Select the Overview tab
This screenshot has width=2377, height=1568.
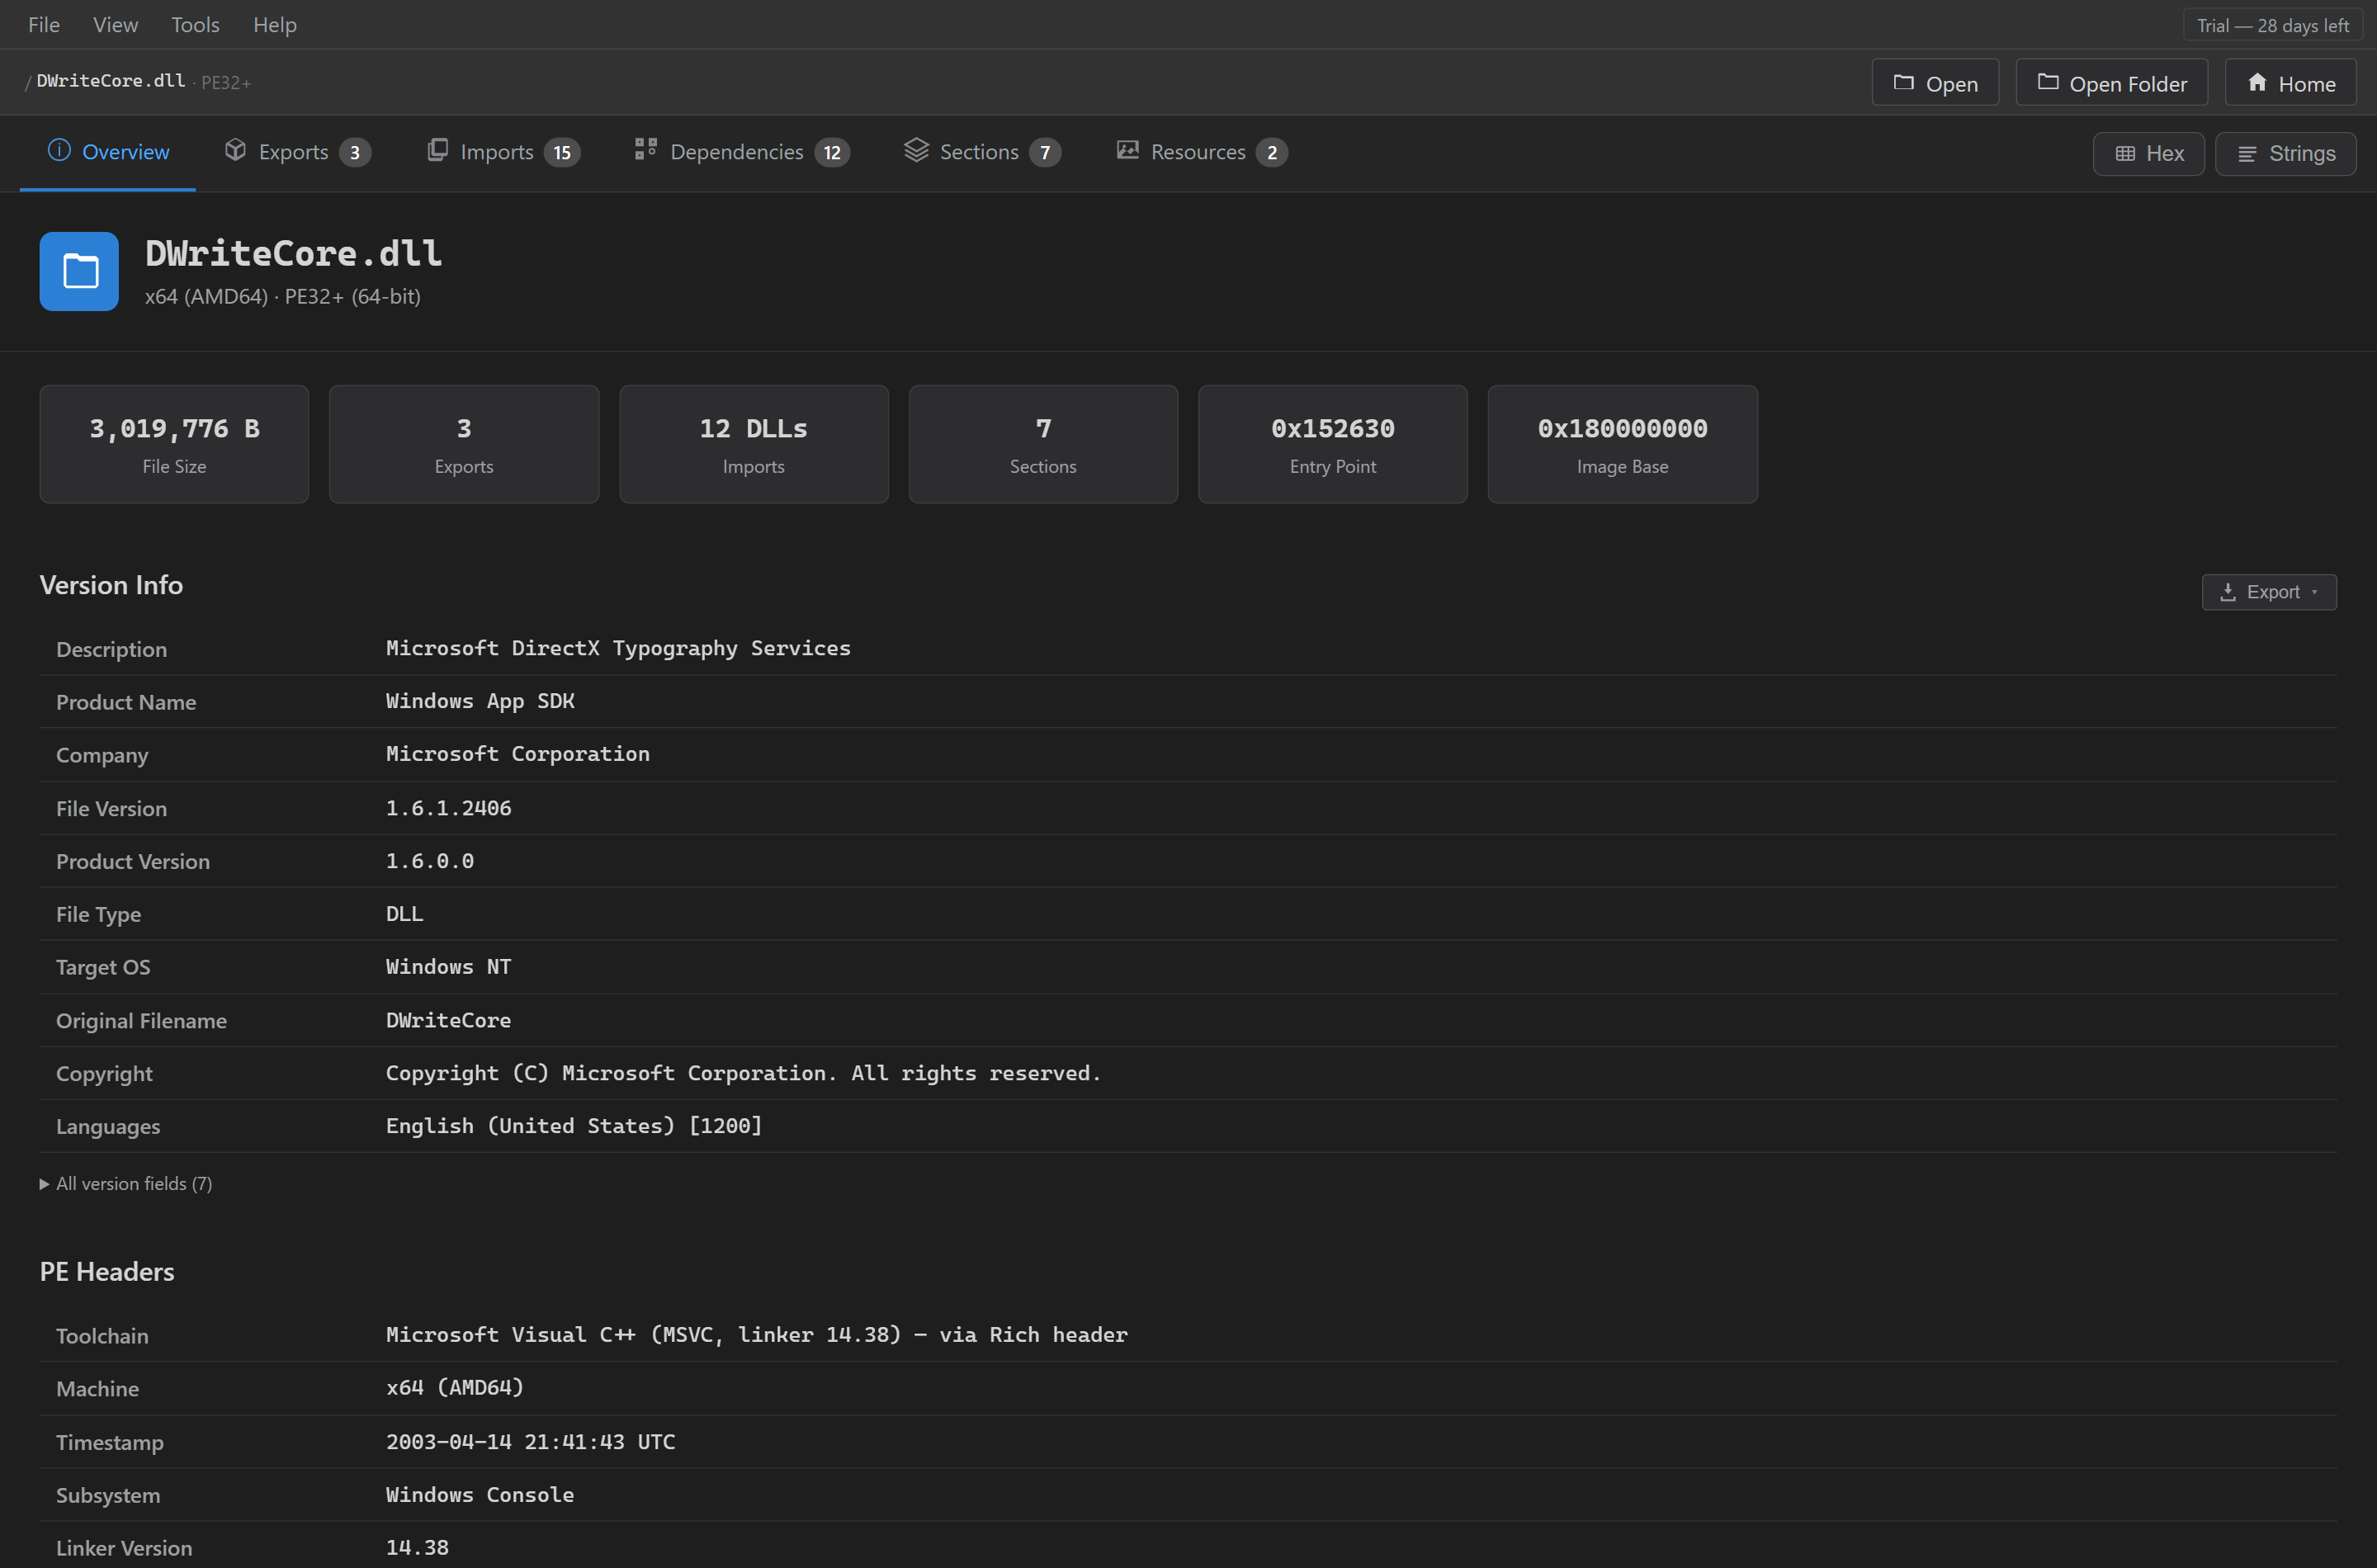pos(108,152)
